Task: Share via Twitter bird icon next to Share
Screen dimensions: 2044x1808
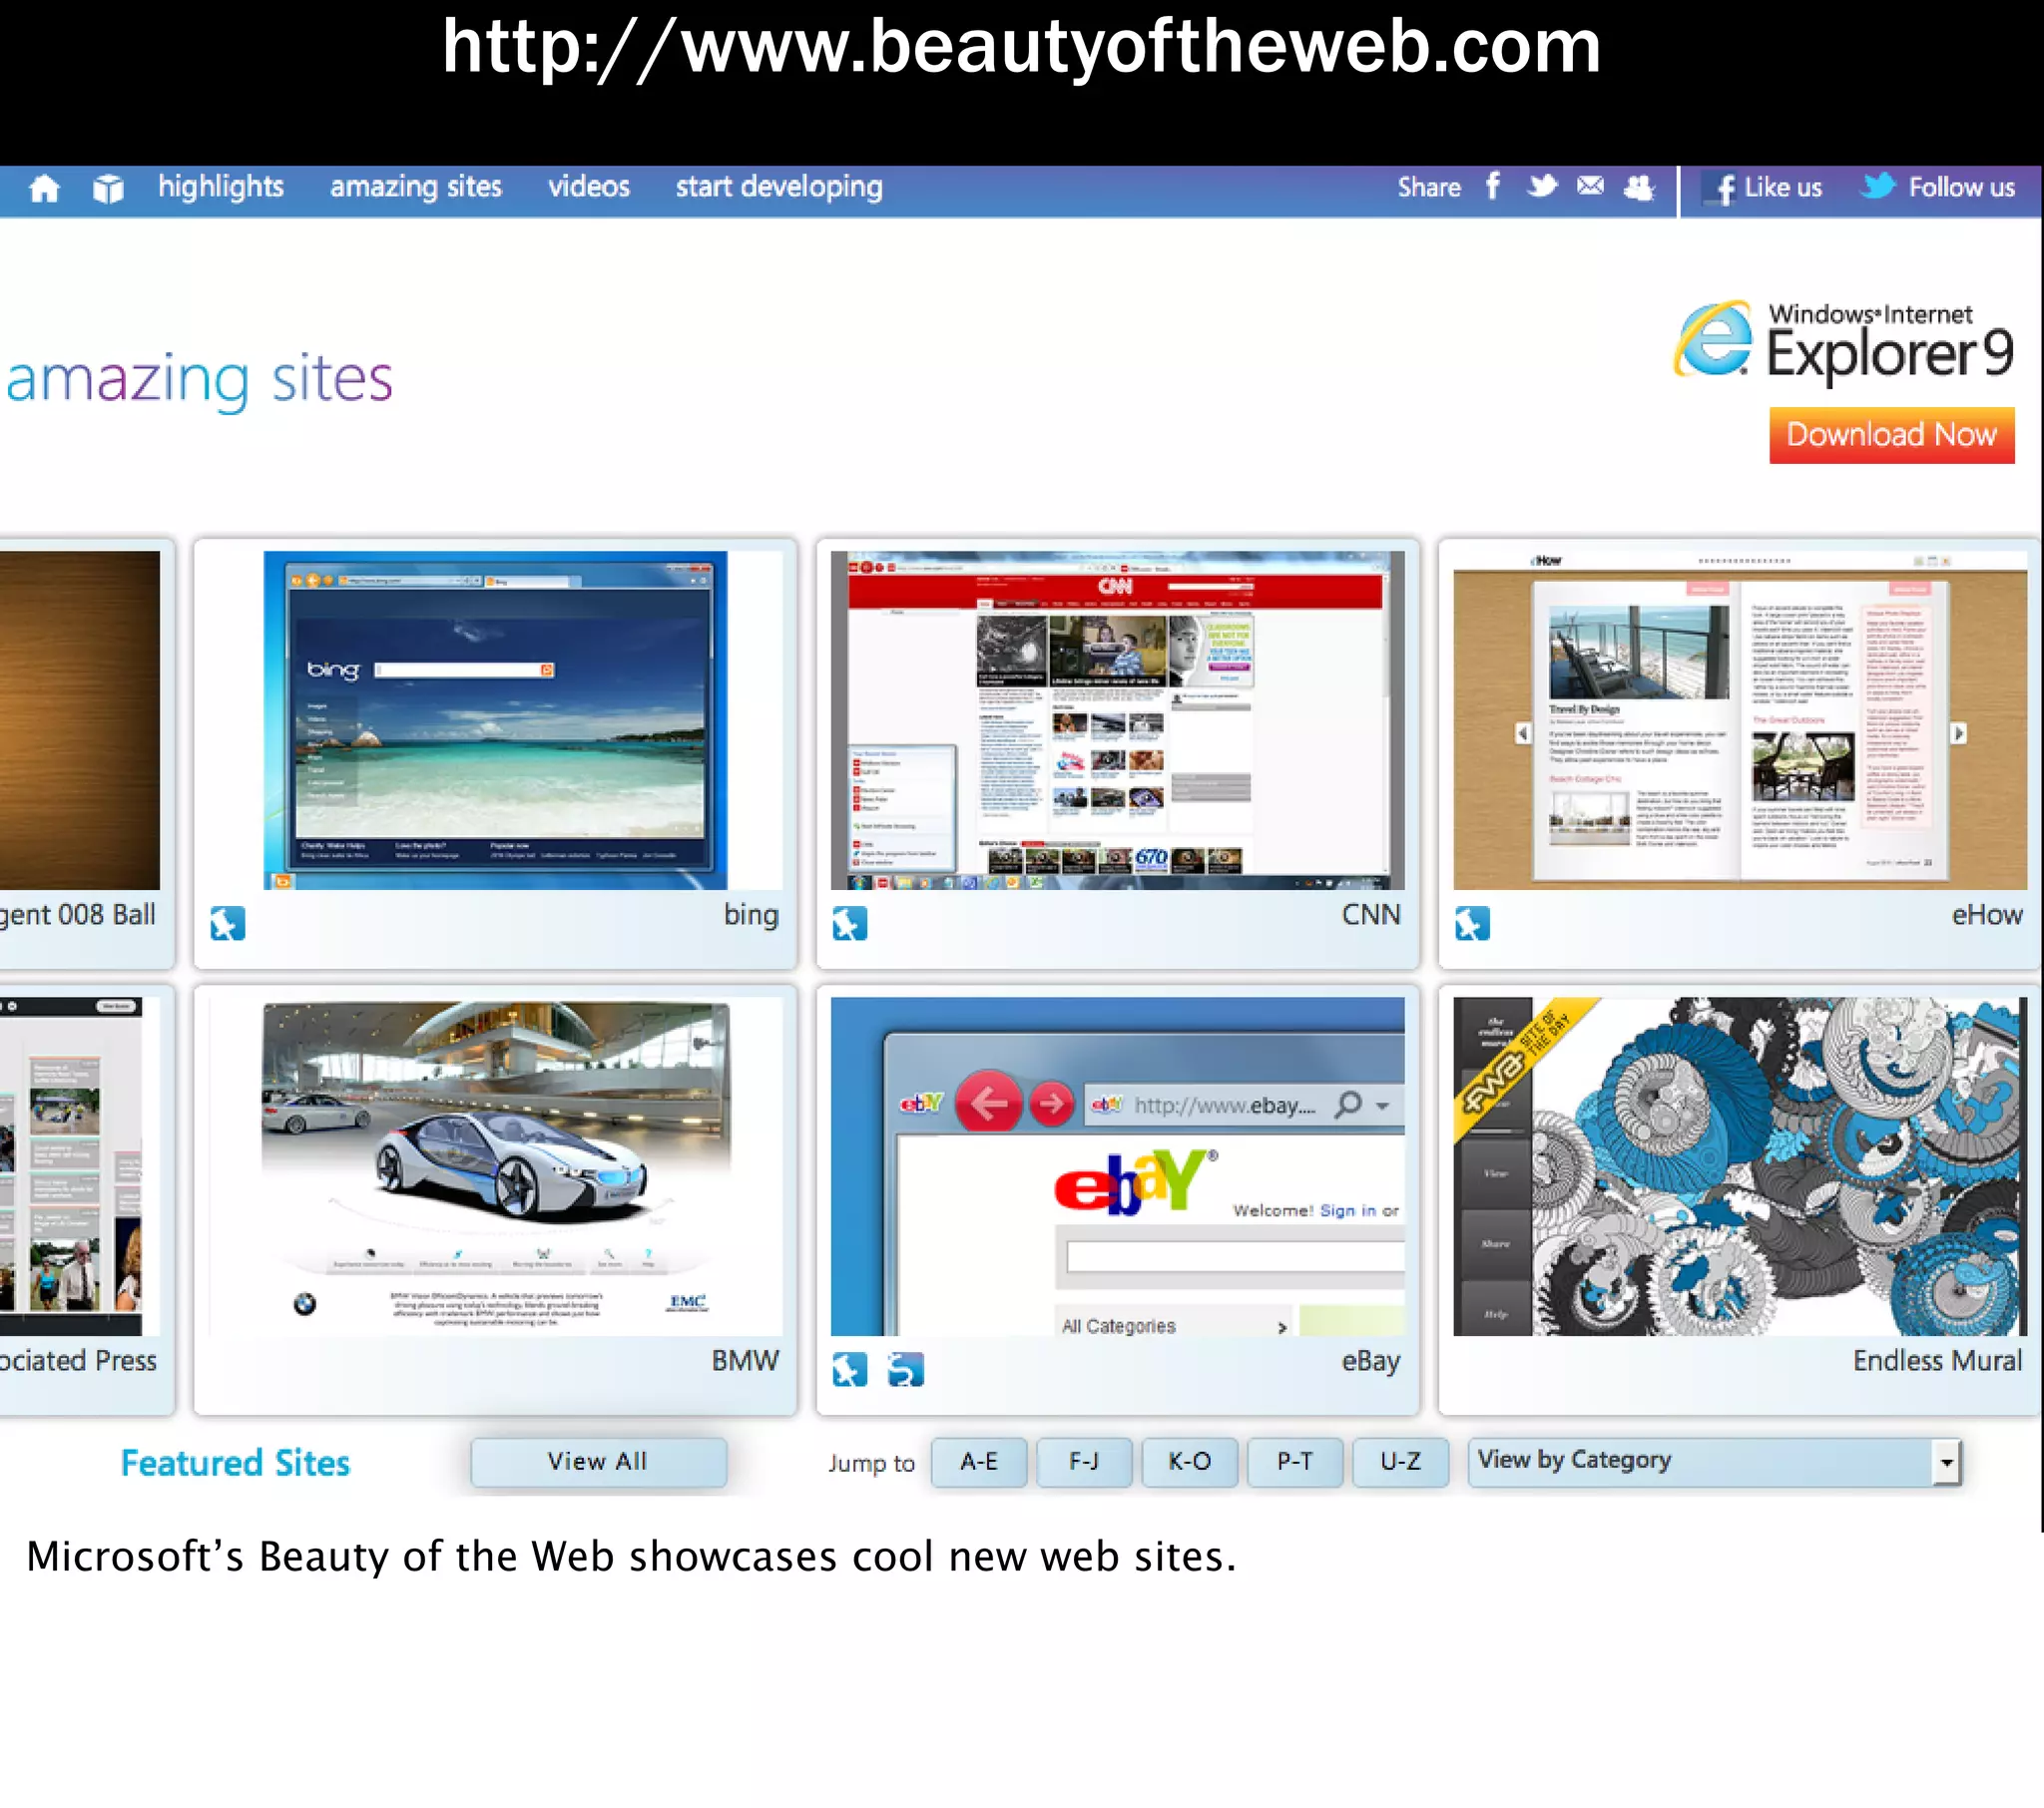Action: tap(1542, 186)
